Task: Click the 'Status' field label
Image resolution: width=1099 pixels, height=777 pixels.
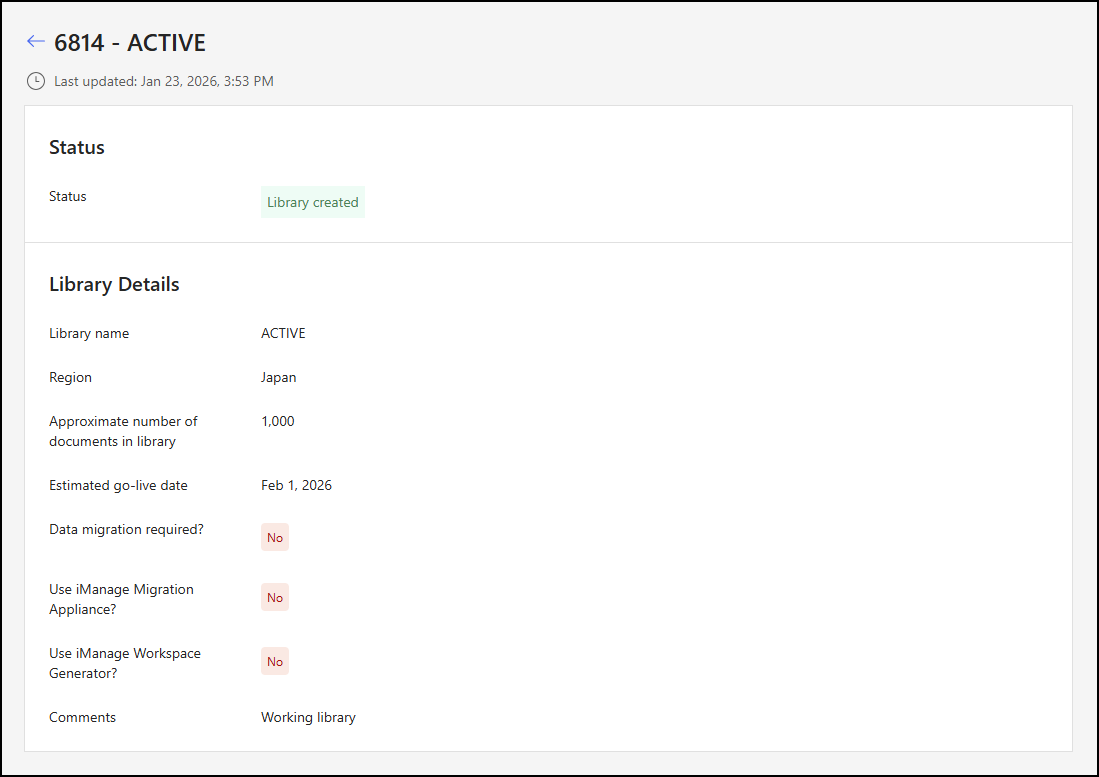Action: (x=67, y=196)
